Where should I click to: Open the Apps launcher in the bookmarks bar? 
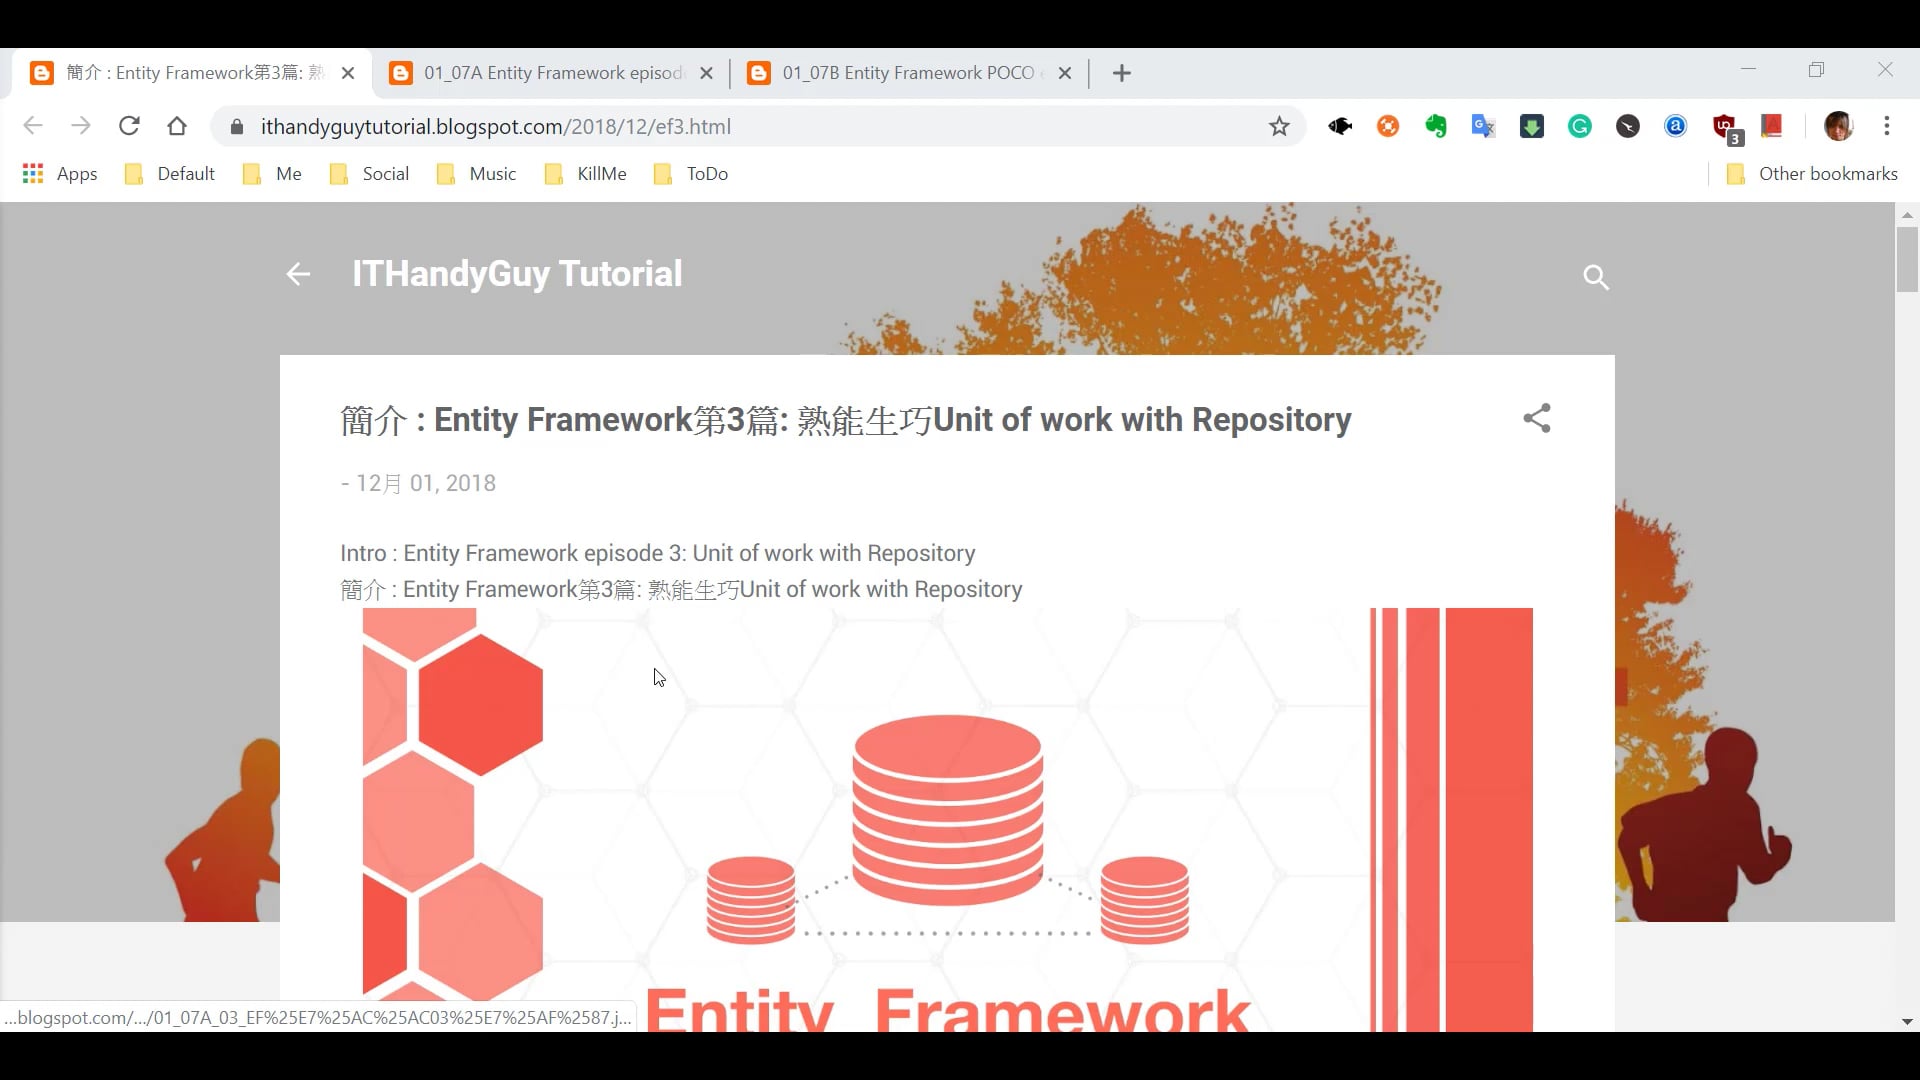pos(33,173)
